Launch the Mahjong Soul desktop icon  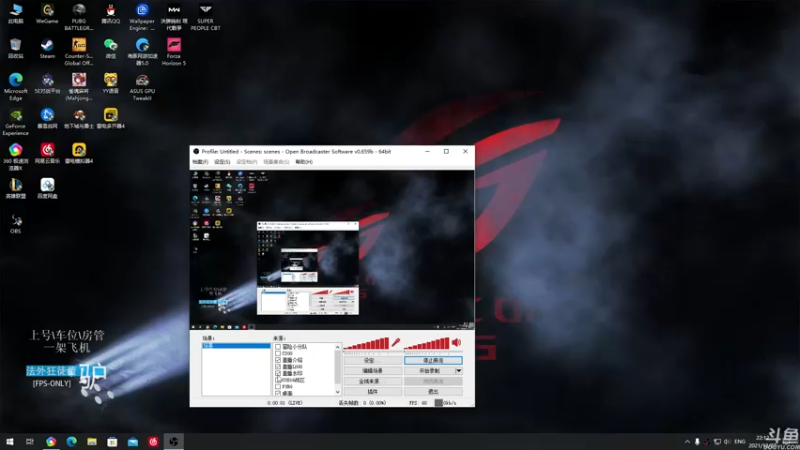pos(79,86)
